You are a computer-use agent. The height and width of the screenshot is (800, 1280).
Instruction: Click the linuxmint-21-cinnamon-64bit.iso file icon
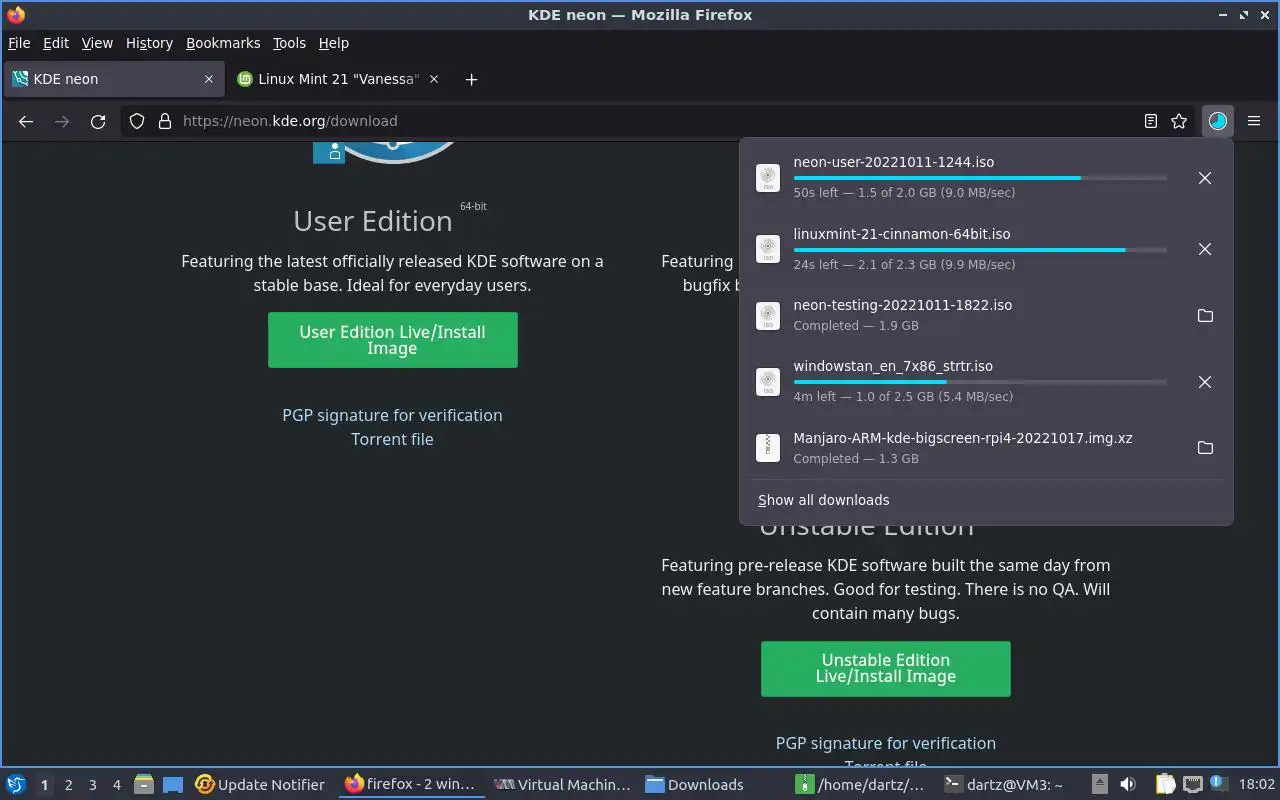tap(768, 249)
